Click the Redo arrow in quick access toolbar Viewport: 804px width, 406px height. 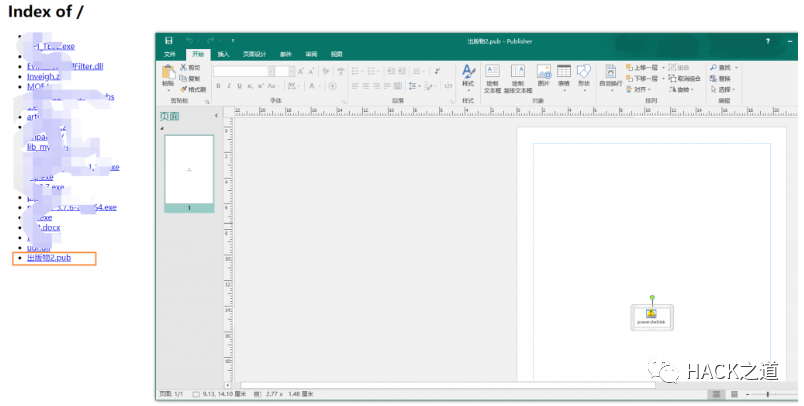click(210, 40)
